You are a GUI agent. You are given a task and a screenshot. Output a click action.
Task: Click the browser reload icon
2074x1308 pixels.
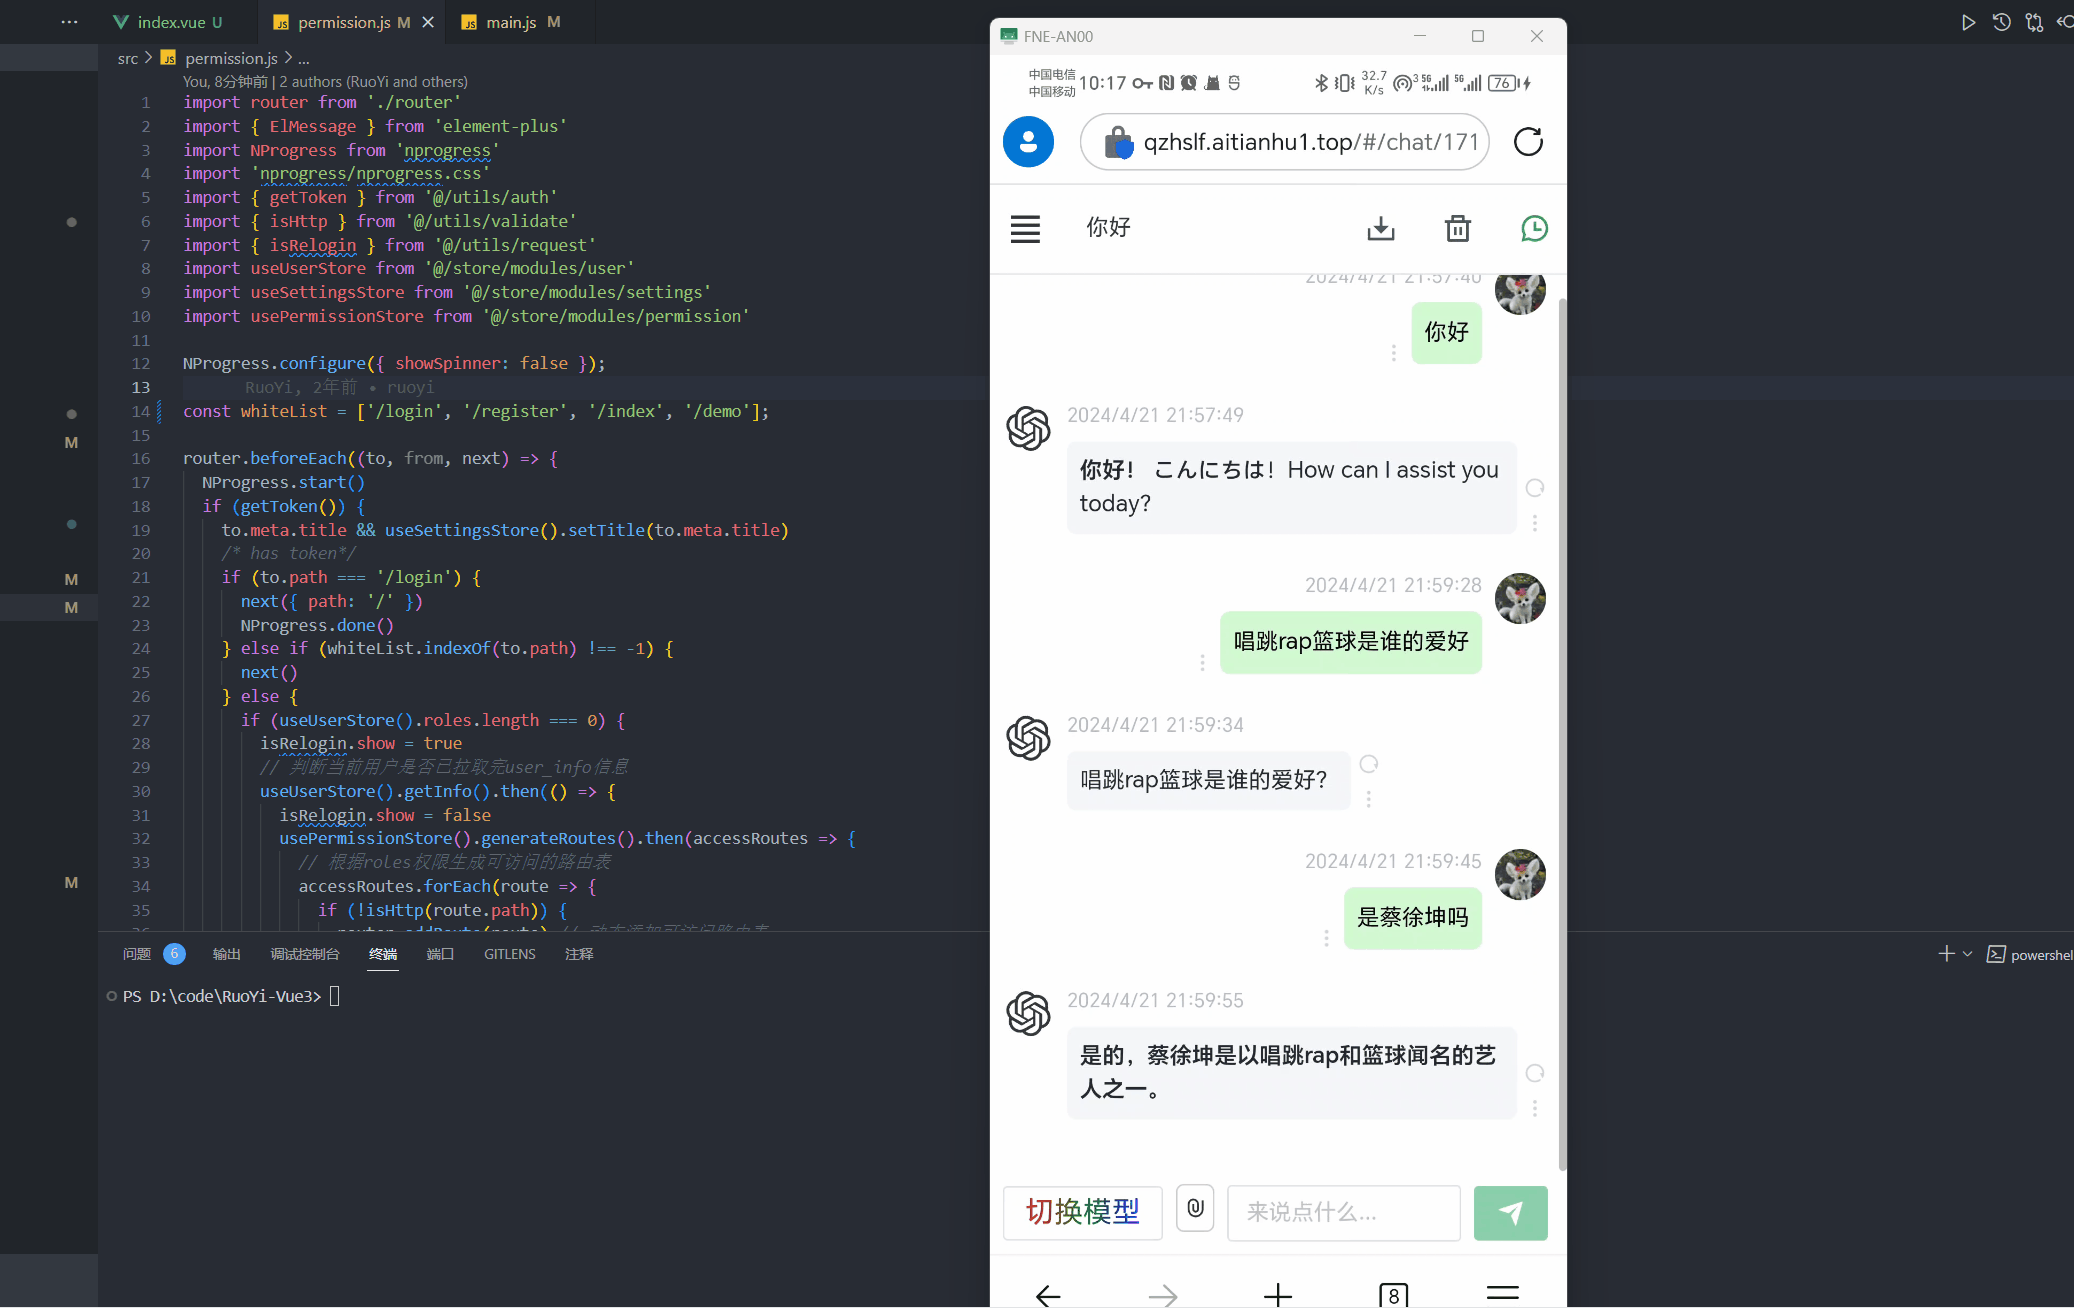click(x=1528, y=142)
